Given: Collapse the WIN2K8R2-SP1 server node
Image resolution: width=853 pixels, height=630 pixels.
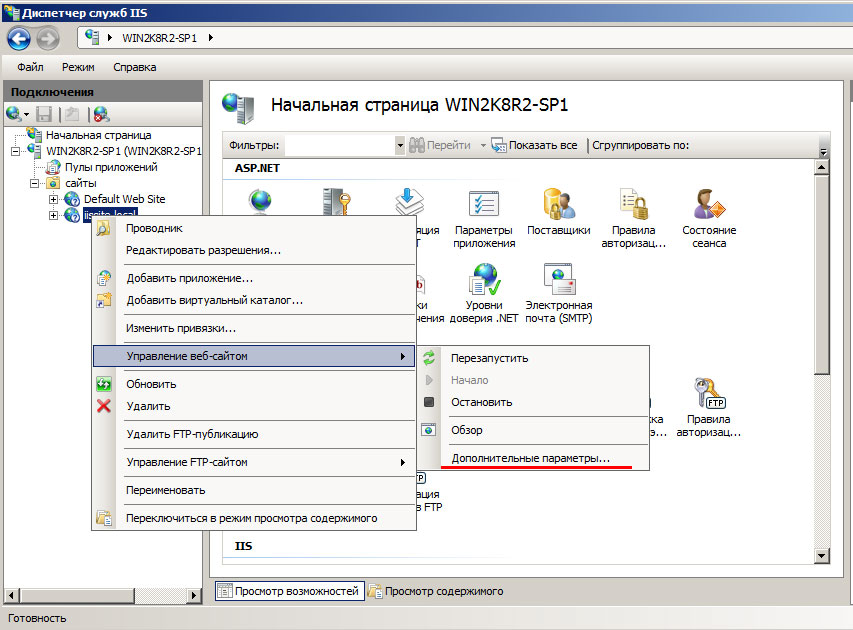Looking at the screenshot, I should click(x=15, y=151).
